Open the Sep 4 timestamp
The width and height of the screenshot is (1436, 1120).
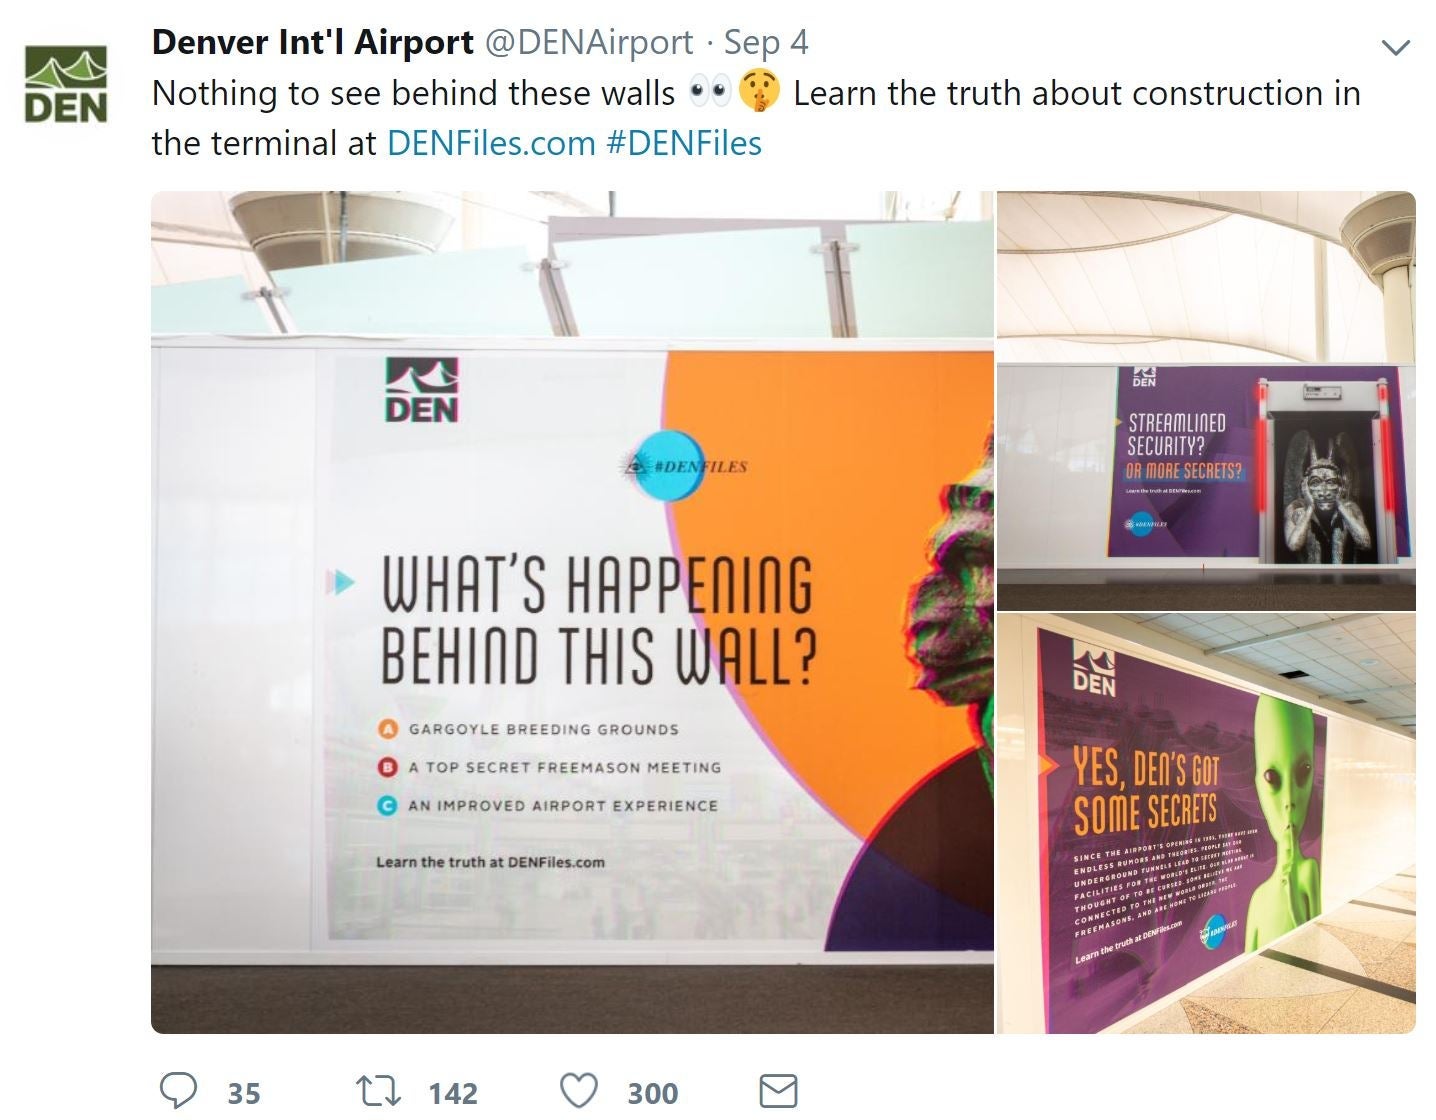[x=766, y=42]
